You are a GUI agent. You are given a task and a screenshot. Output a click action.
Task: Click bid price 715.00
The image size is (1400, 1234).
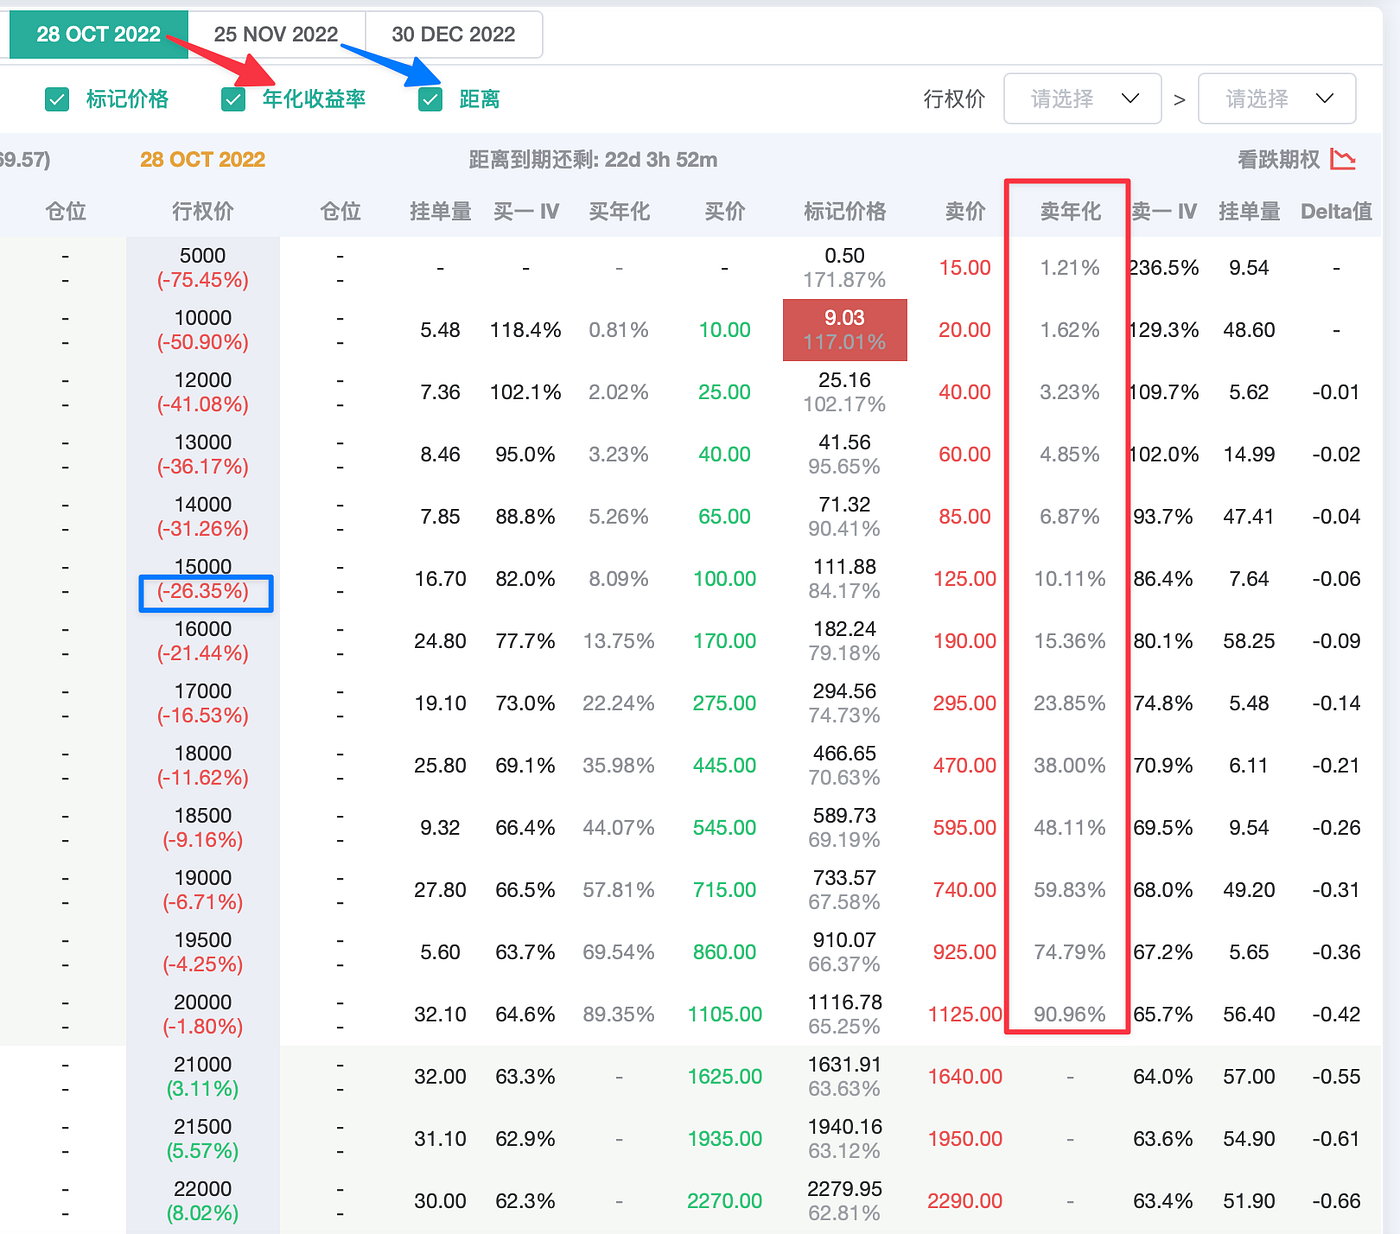pos(725,890)
